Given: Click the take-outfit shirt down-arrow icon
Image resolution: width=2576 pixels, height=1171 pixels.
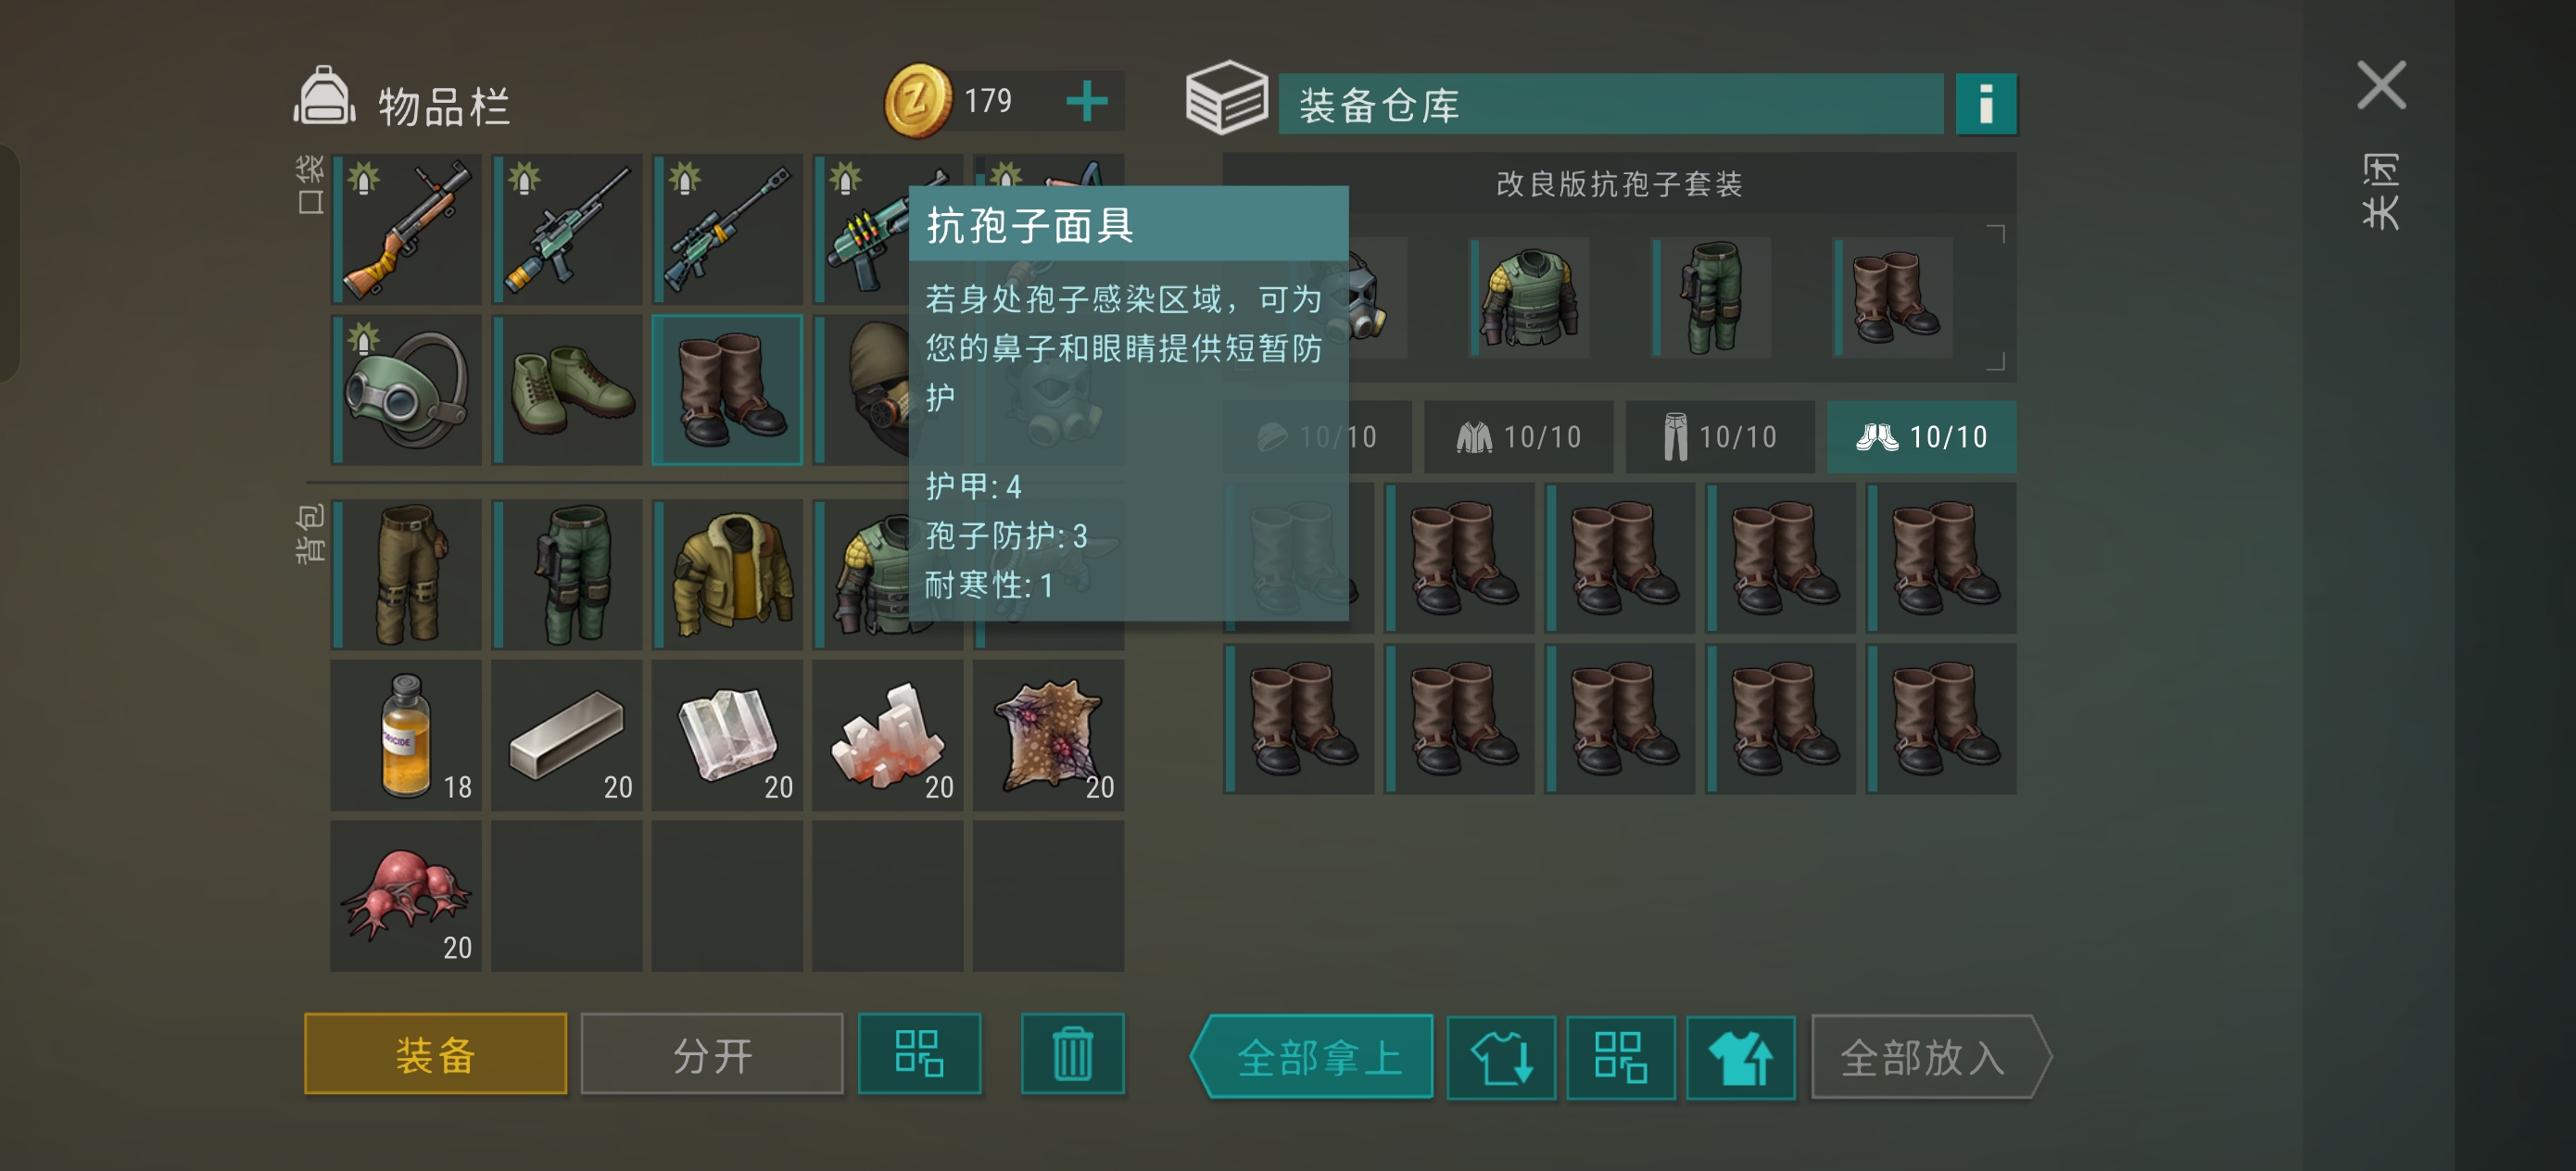Looking at the screenshot, I should tap(1500, 1057).
